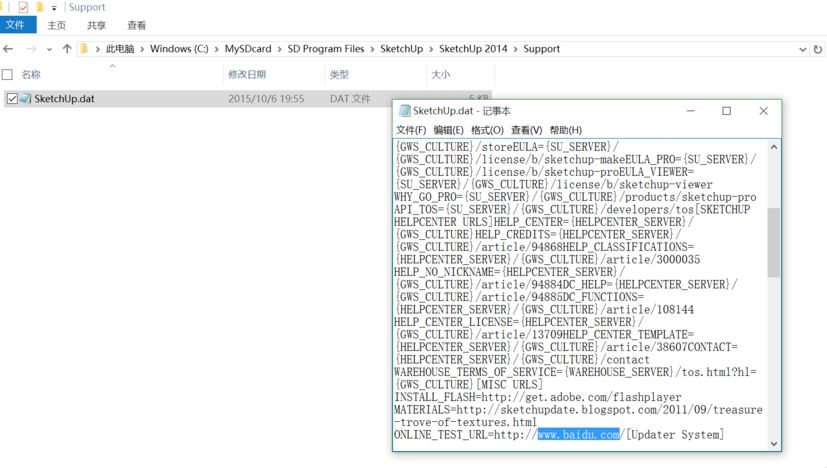Click the Notepad icon in title bar
827x468 pixels.
click(405, 111)
